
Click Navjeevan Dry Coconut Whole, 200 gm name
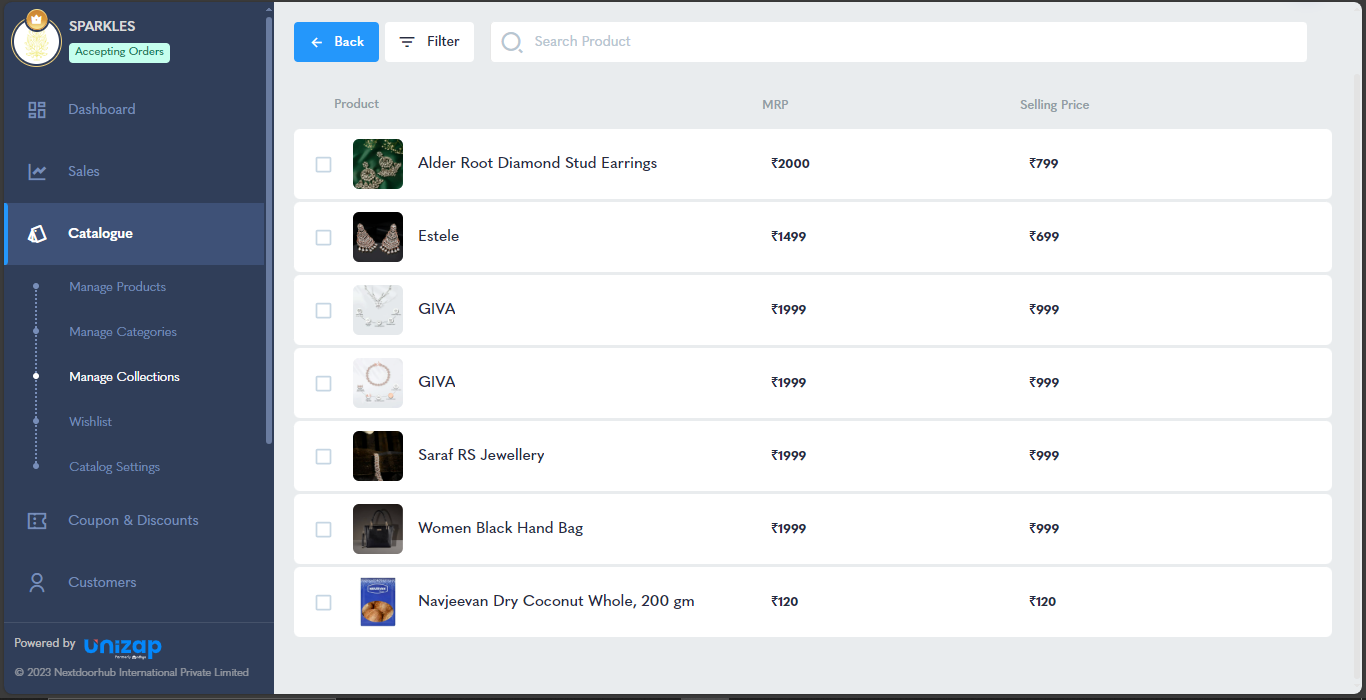[x=556, y=601]
